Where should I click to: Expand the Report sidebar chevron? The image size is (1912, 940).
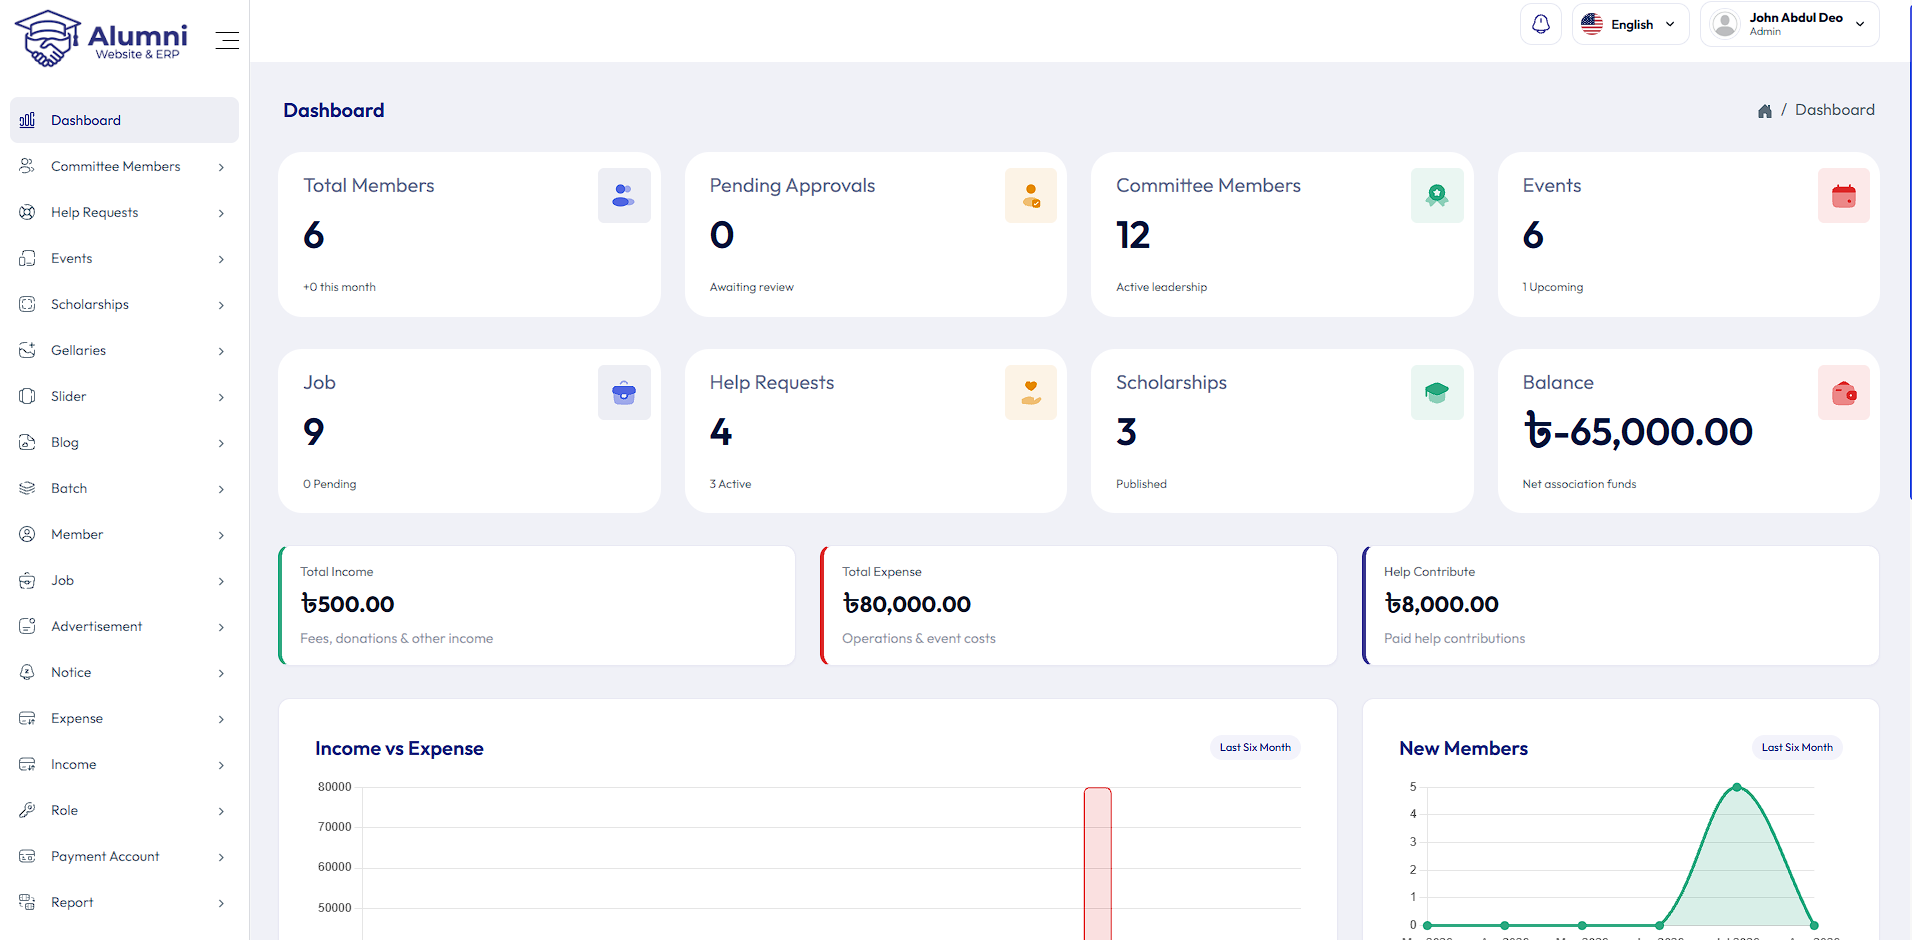[221, 903]
